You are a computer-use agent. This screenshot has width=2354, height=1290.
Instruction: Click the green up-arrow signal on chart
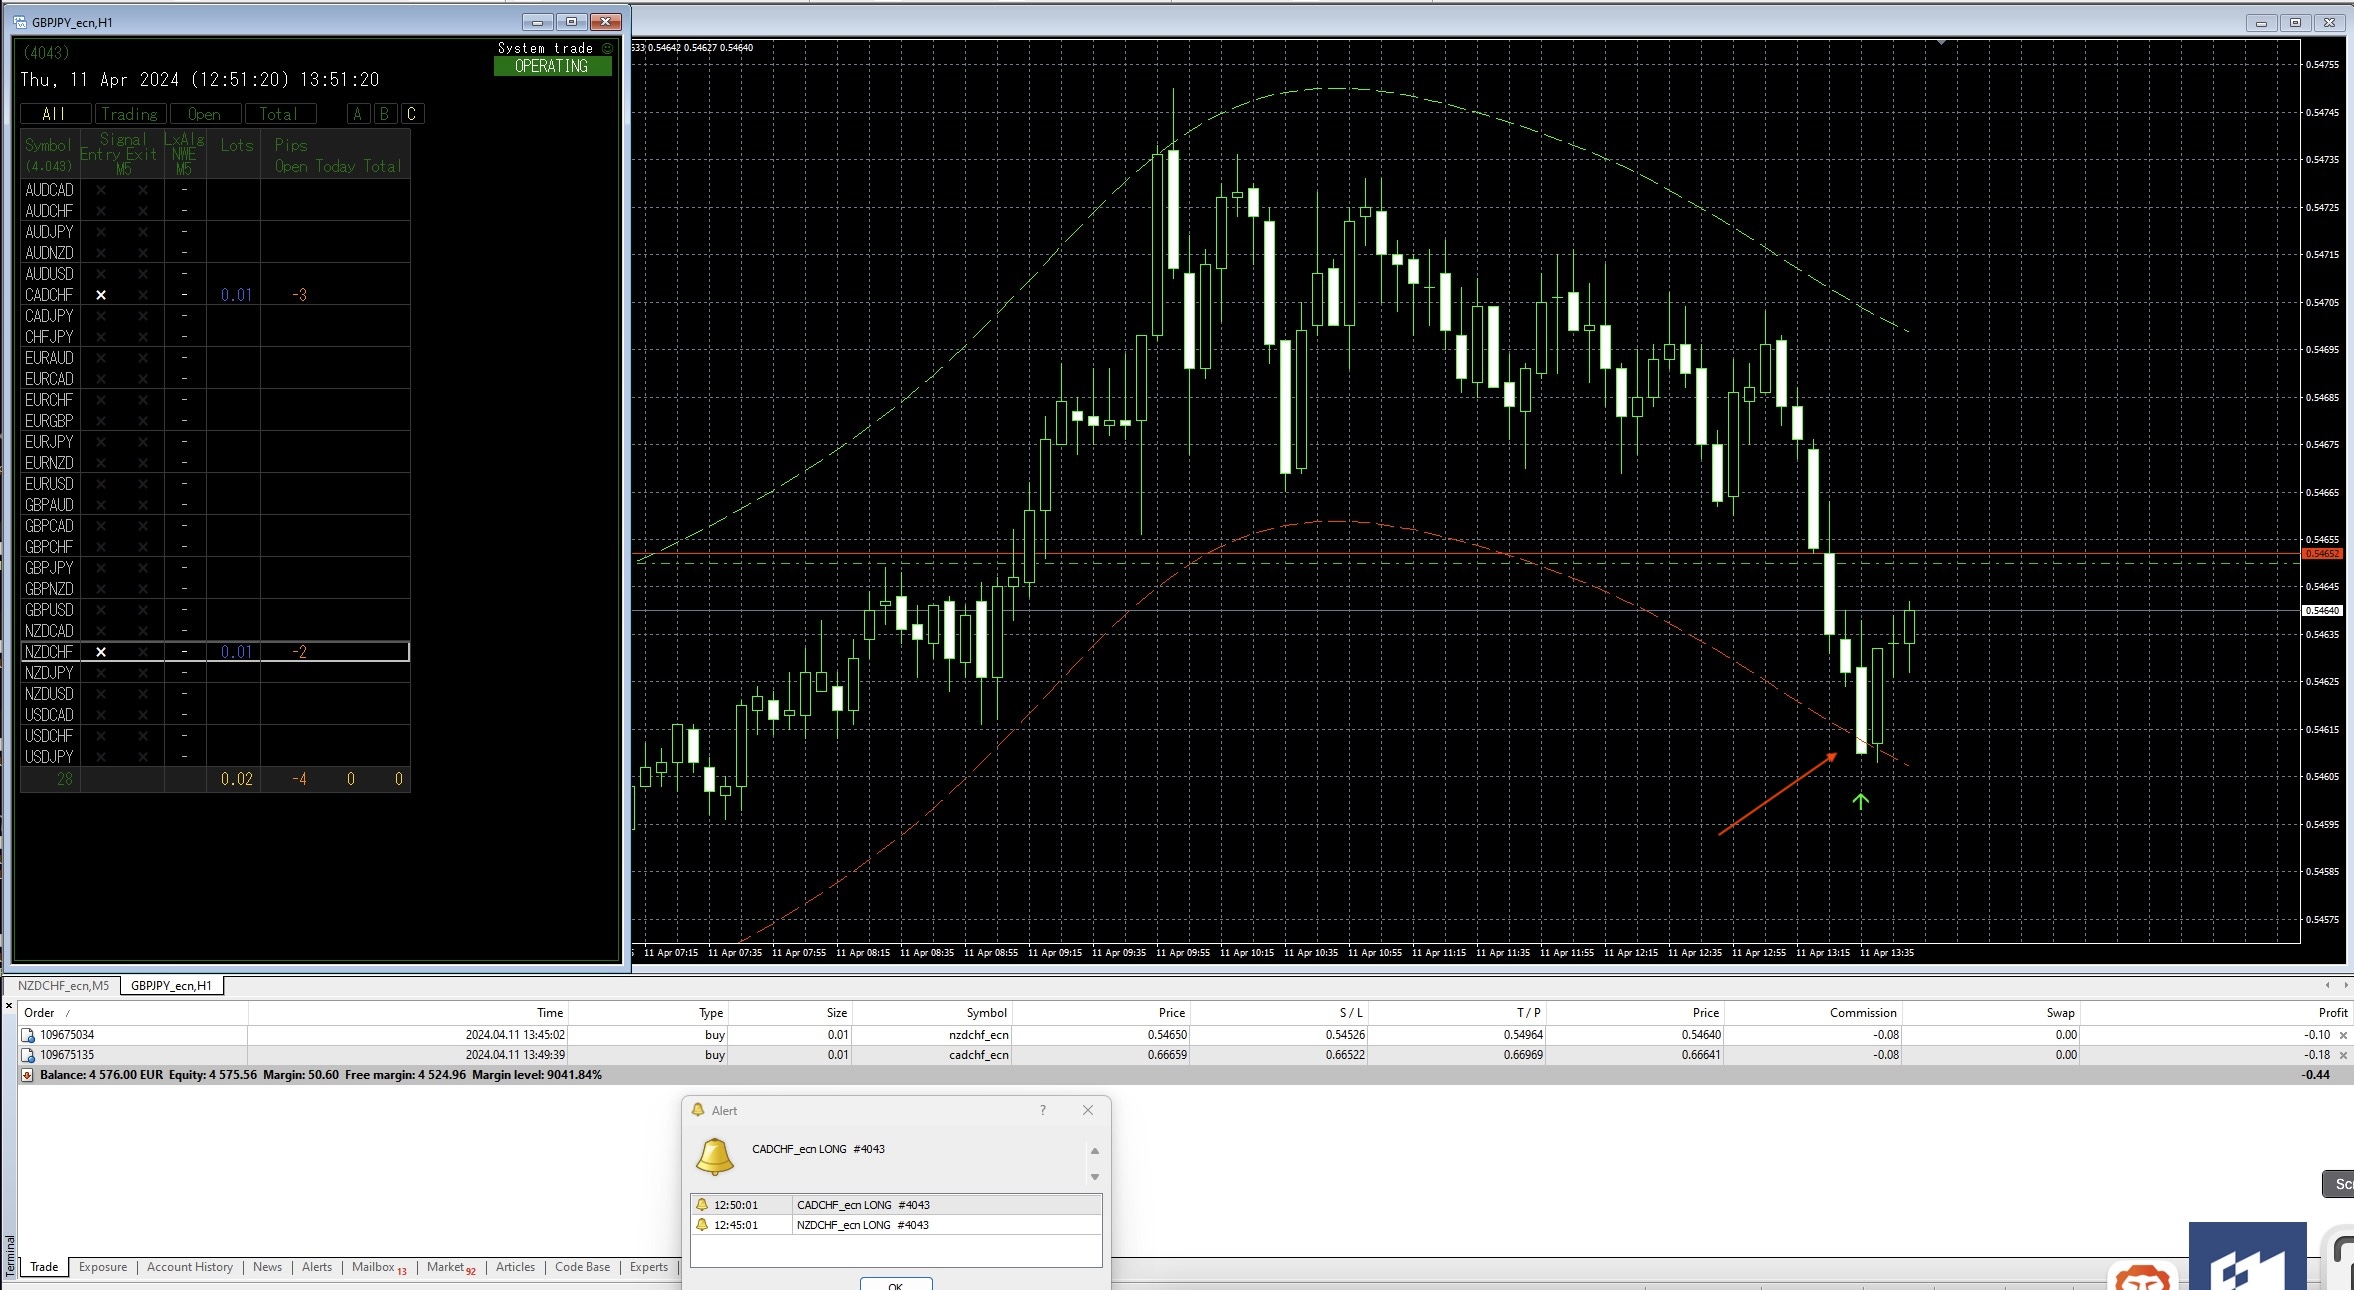click(x=1860, y=801)
